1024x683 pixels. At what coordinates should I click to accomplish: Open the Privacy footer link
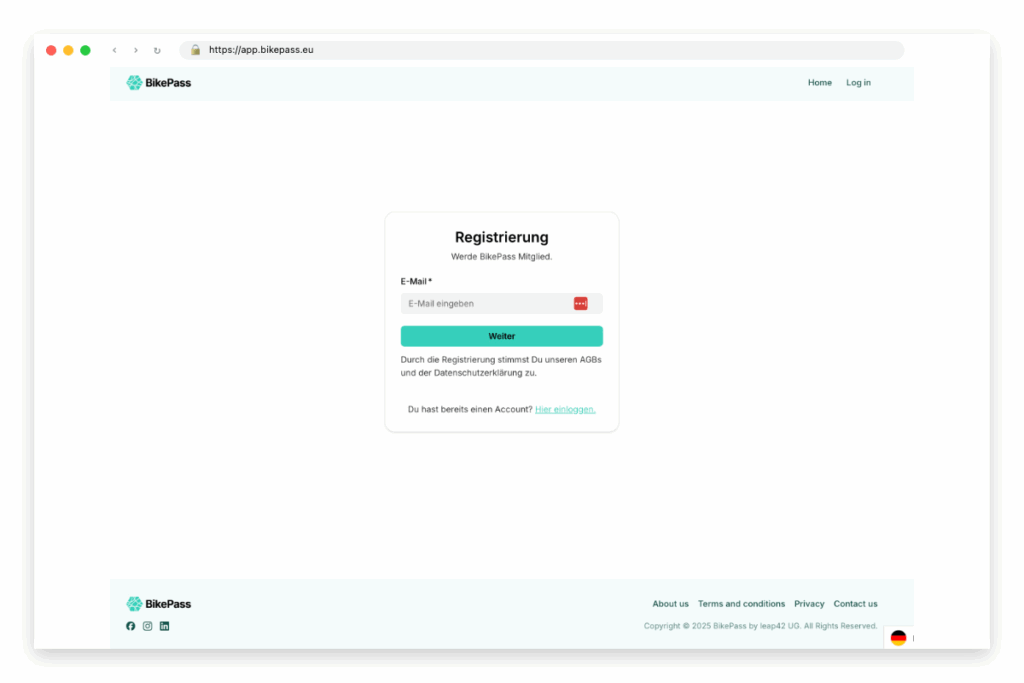pyautogui.click(x=809, y=604)
